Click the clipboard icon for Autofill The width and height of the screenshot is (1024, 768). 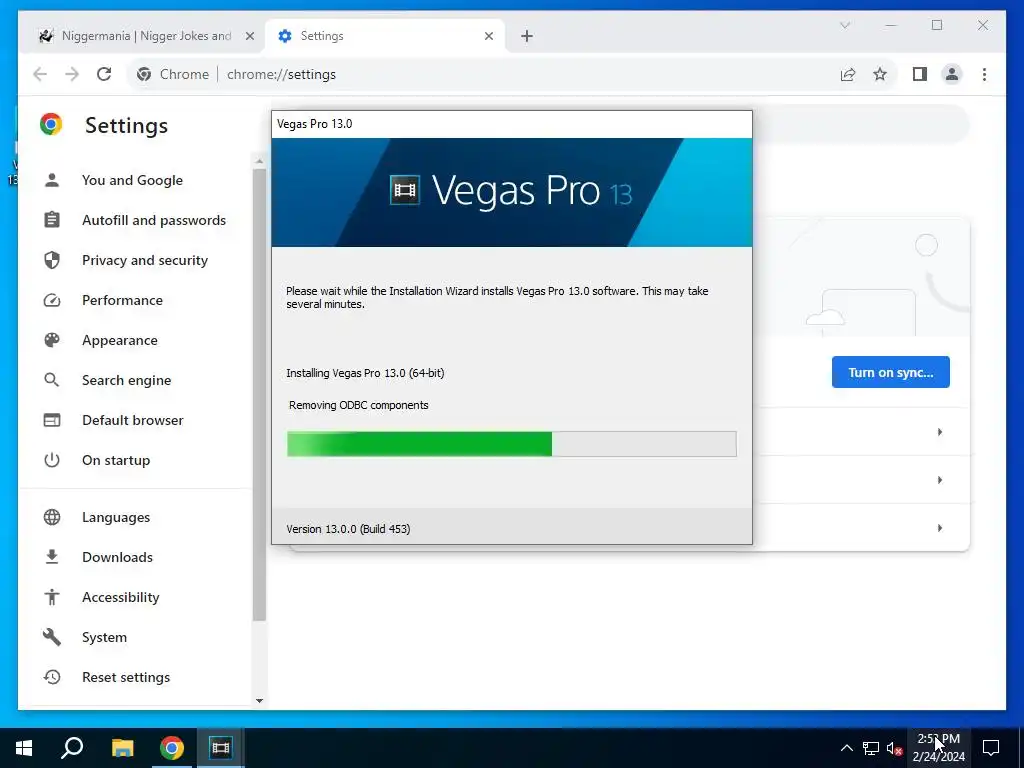[52, 220]
